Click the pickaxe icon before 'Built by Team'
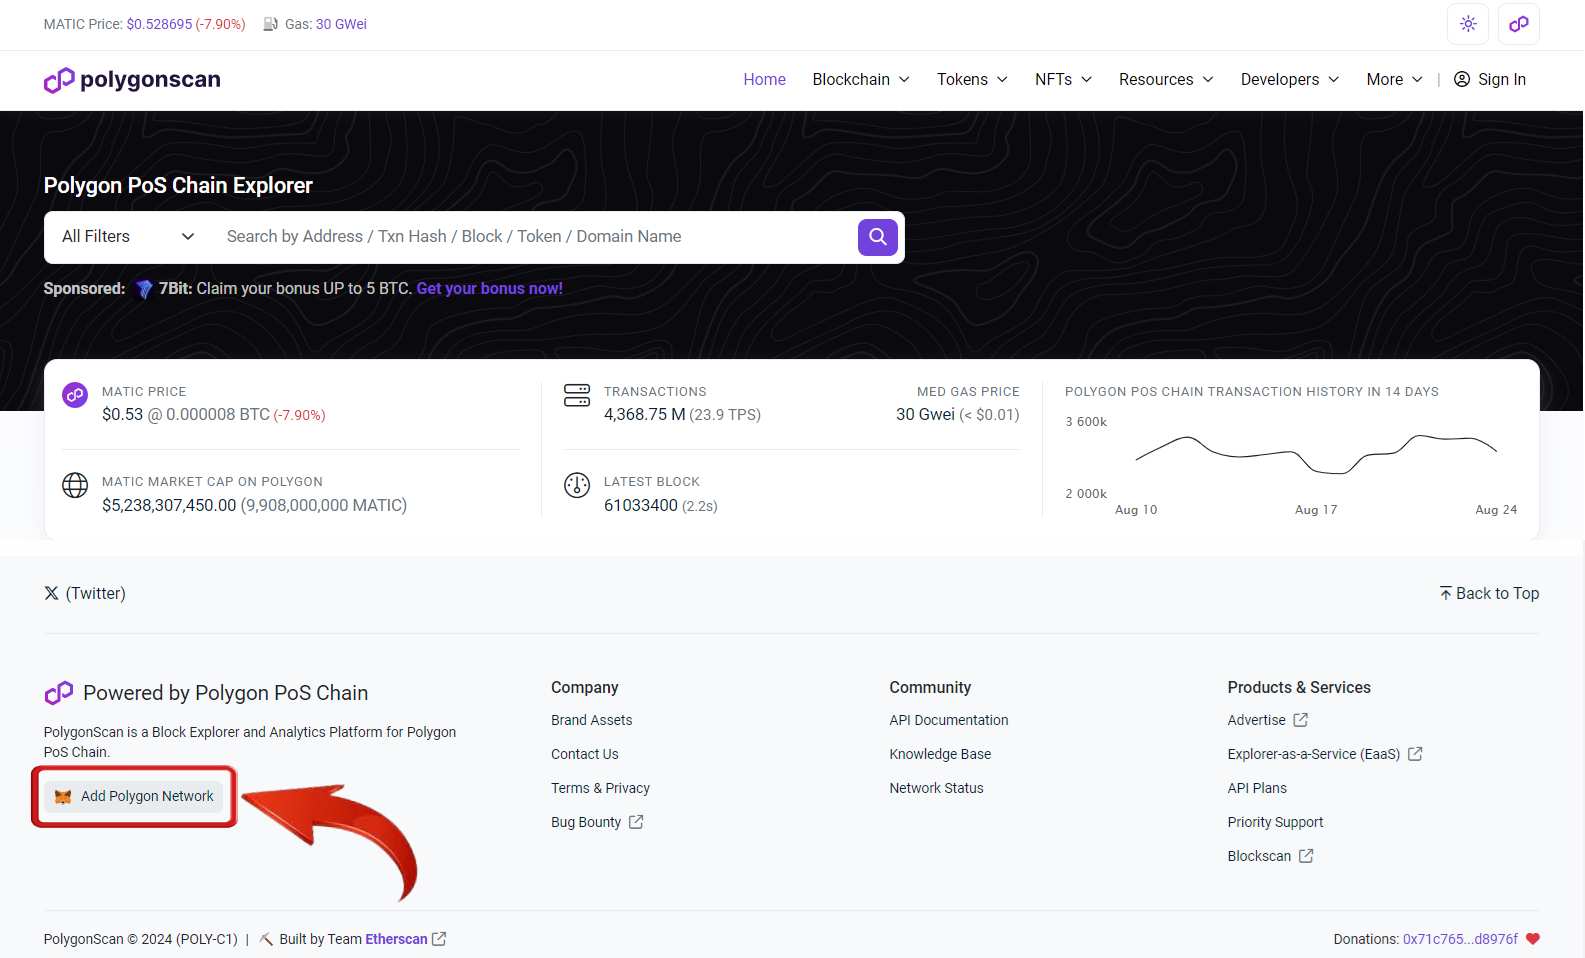This screenshot has height=958, width=1585. (266, 939)
